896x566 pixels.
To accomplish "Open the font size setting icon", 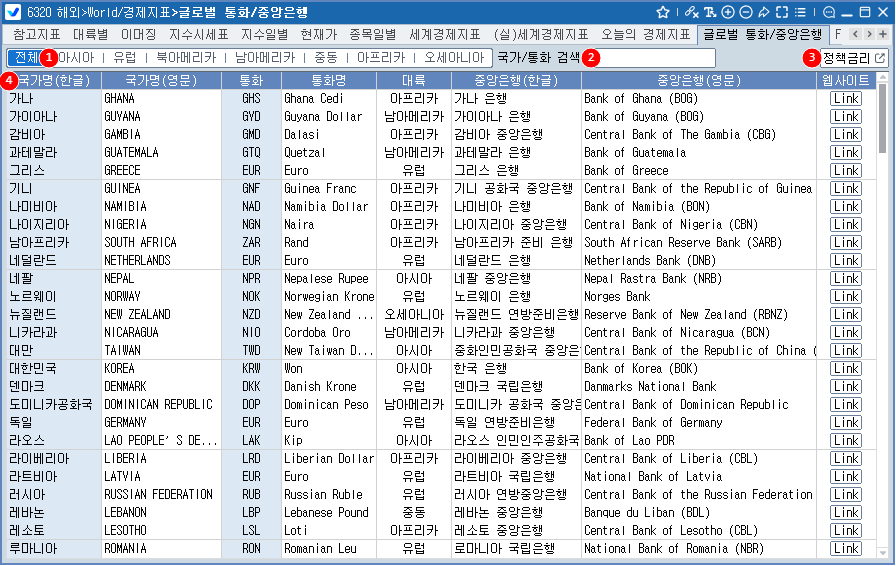I will coord(710,12).
